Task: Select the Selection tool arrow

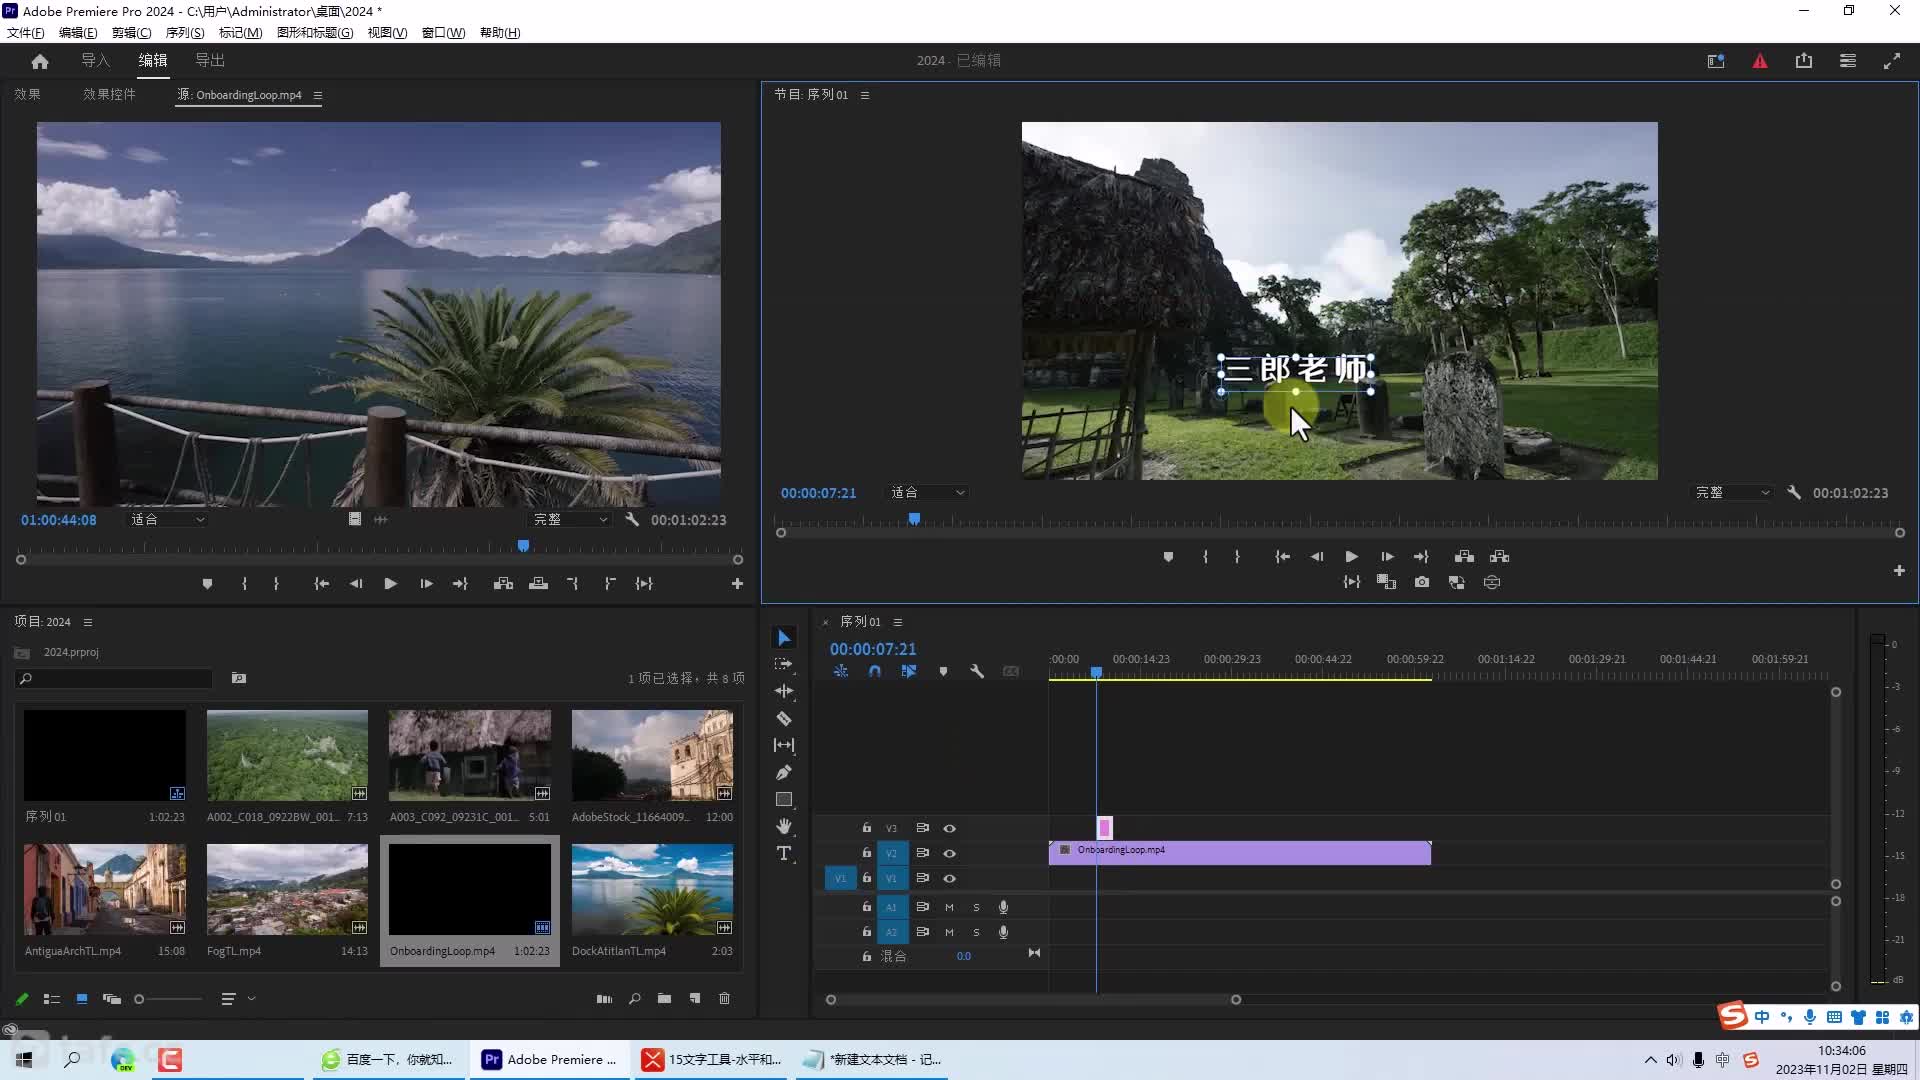Action: pos(784,638)
